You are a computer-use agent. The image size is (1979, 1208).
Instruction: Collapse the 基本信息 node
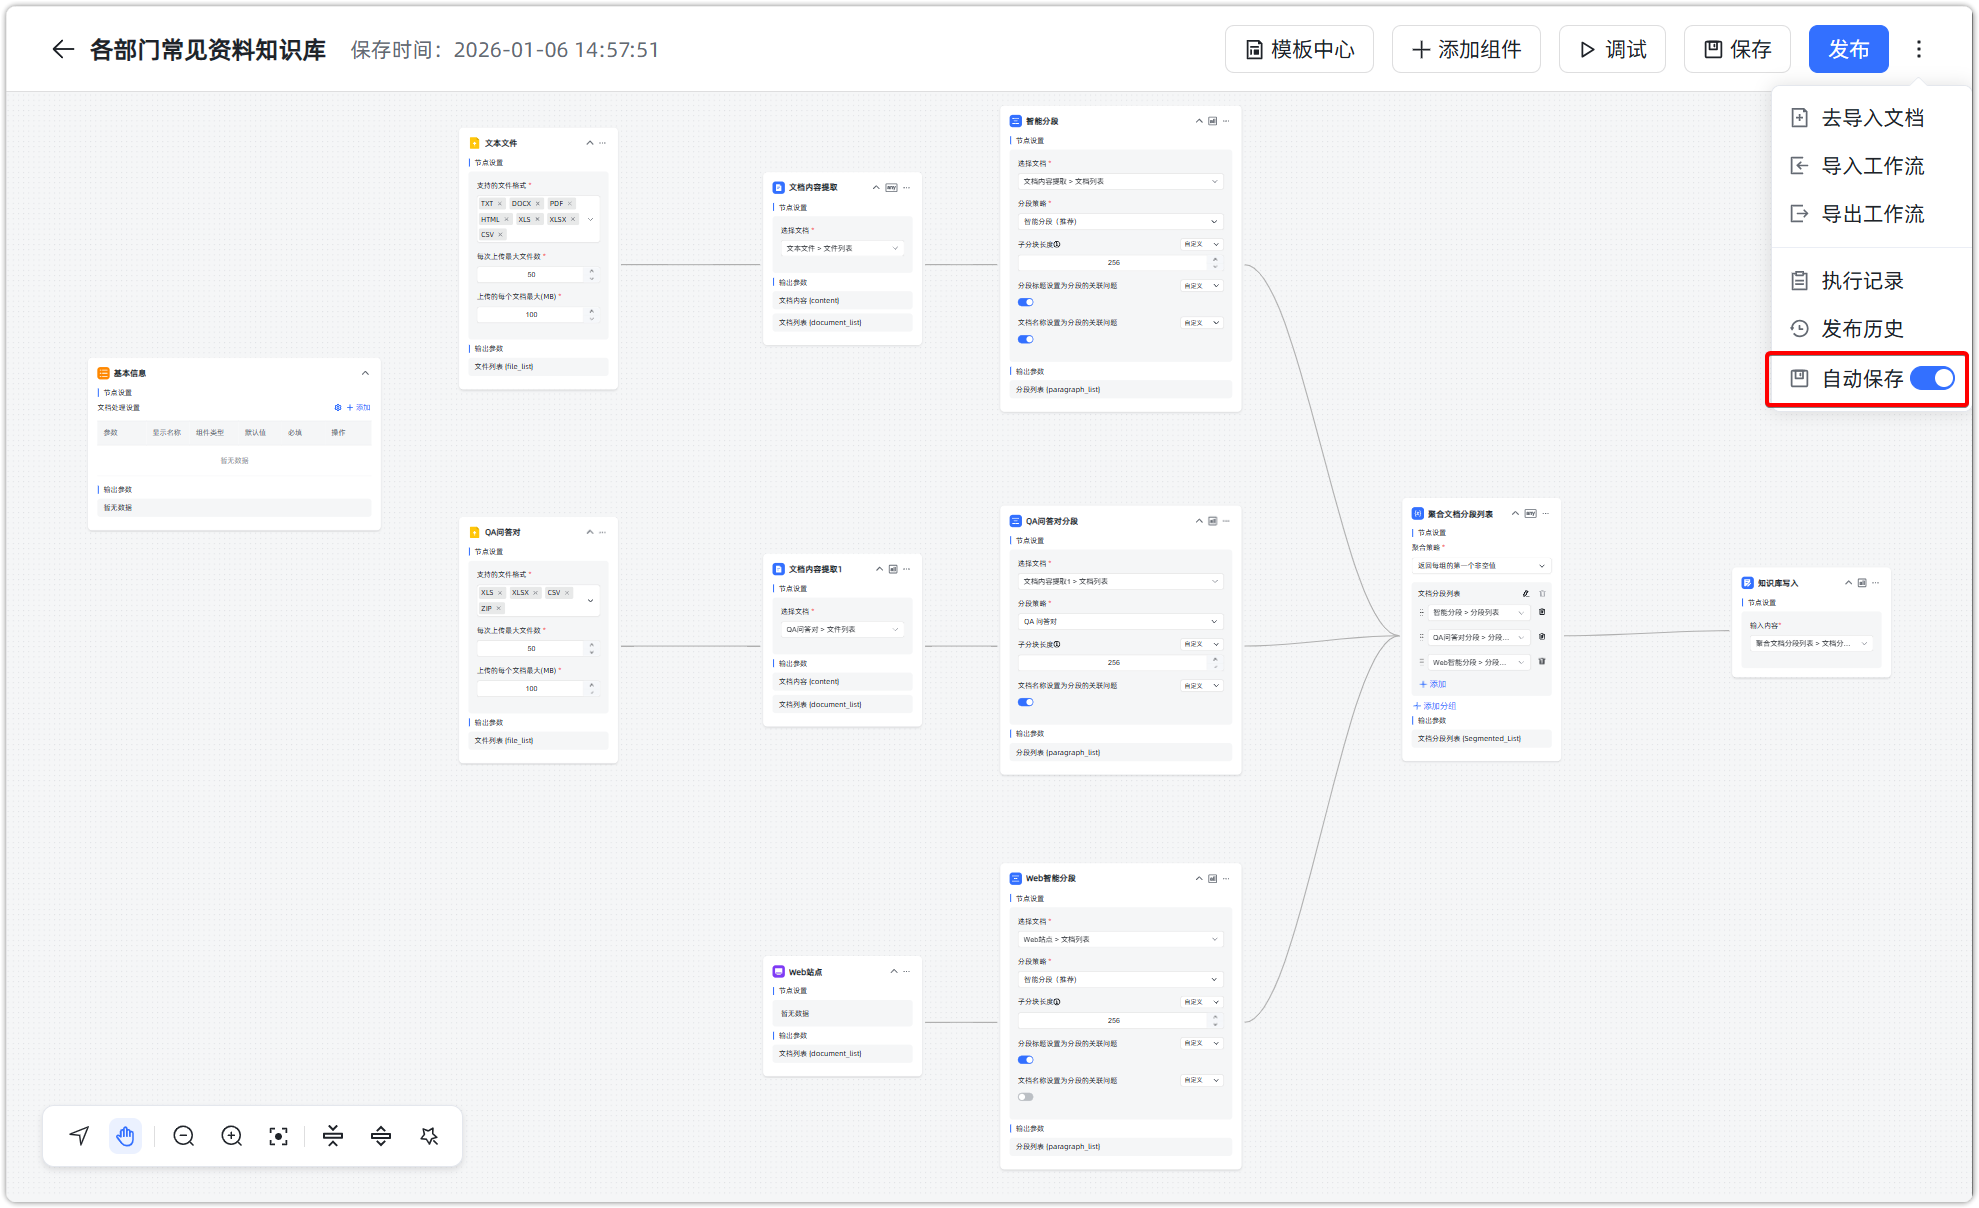point(365,373)
